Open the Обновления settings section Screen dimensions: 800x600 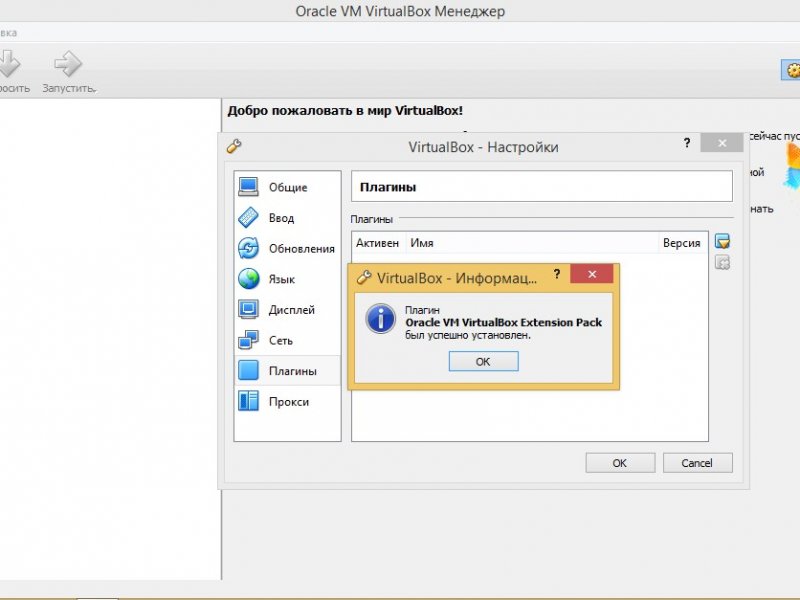288,248
